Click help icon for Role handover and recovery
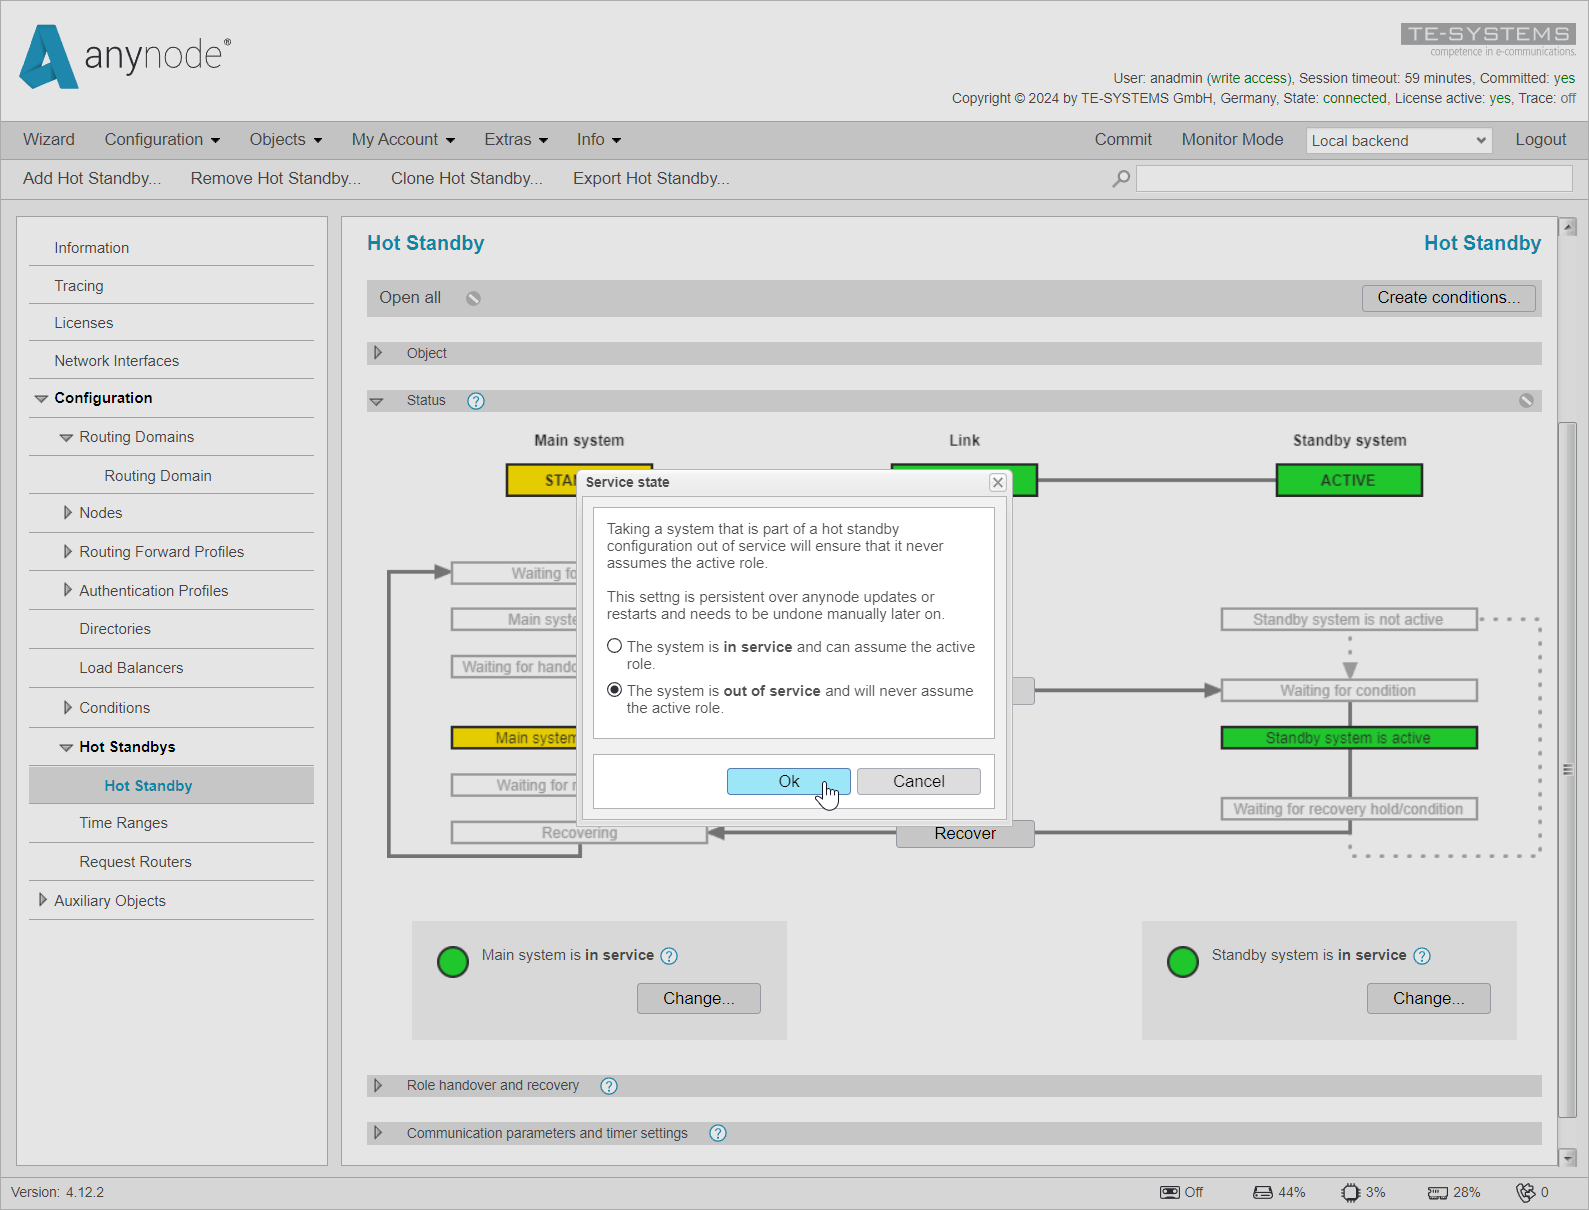The width and height of the screenshot is (1589, 1210). [609, 1086]
